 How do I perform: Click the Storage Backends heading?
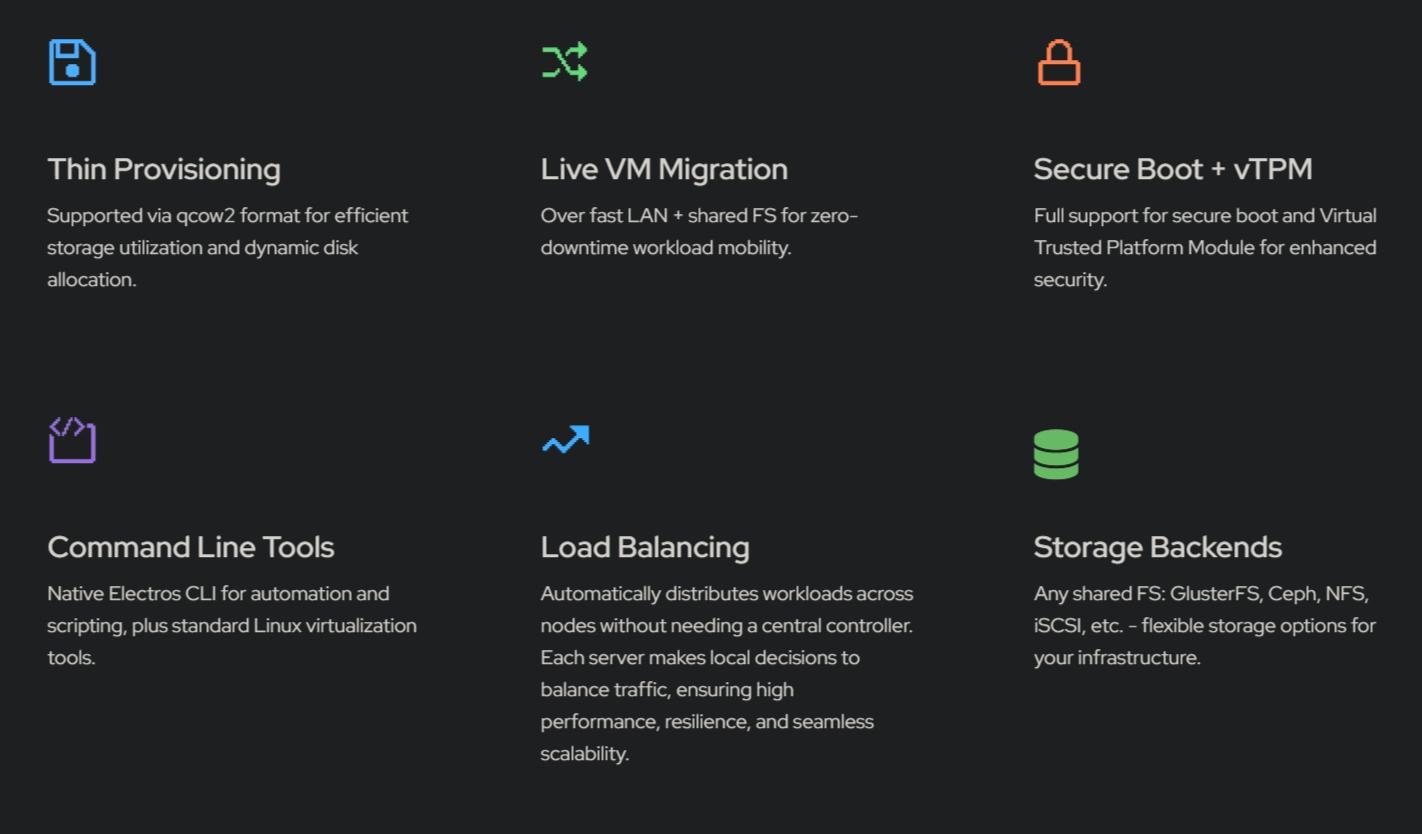[1157, 547]
